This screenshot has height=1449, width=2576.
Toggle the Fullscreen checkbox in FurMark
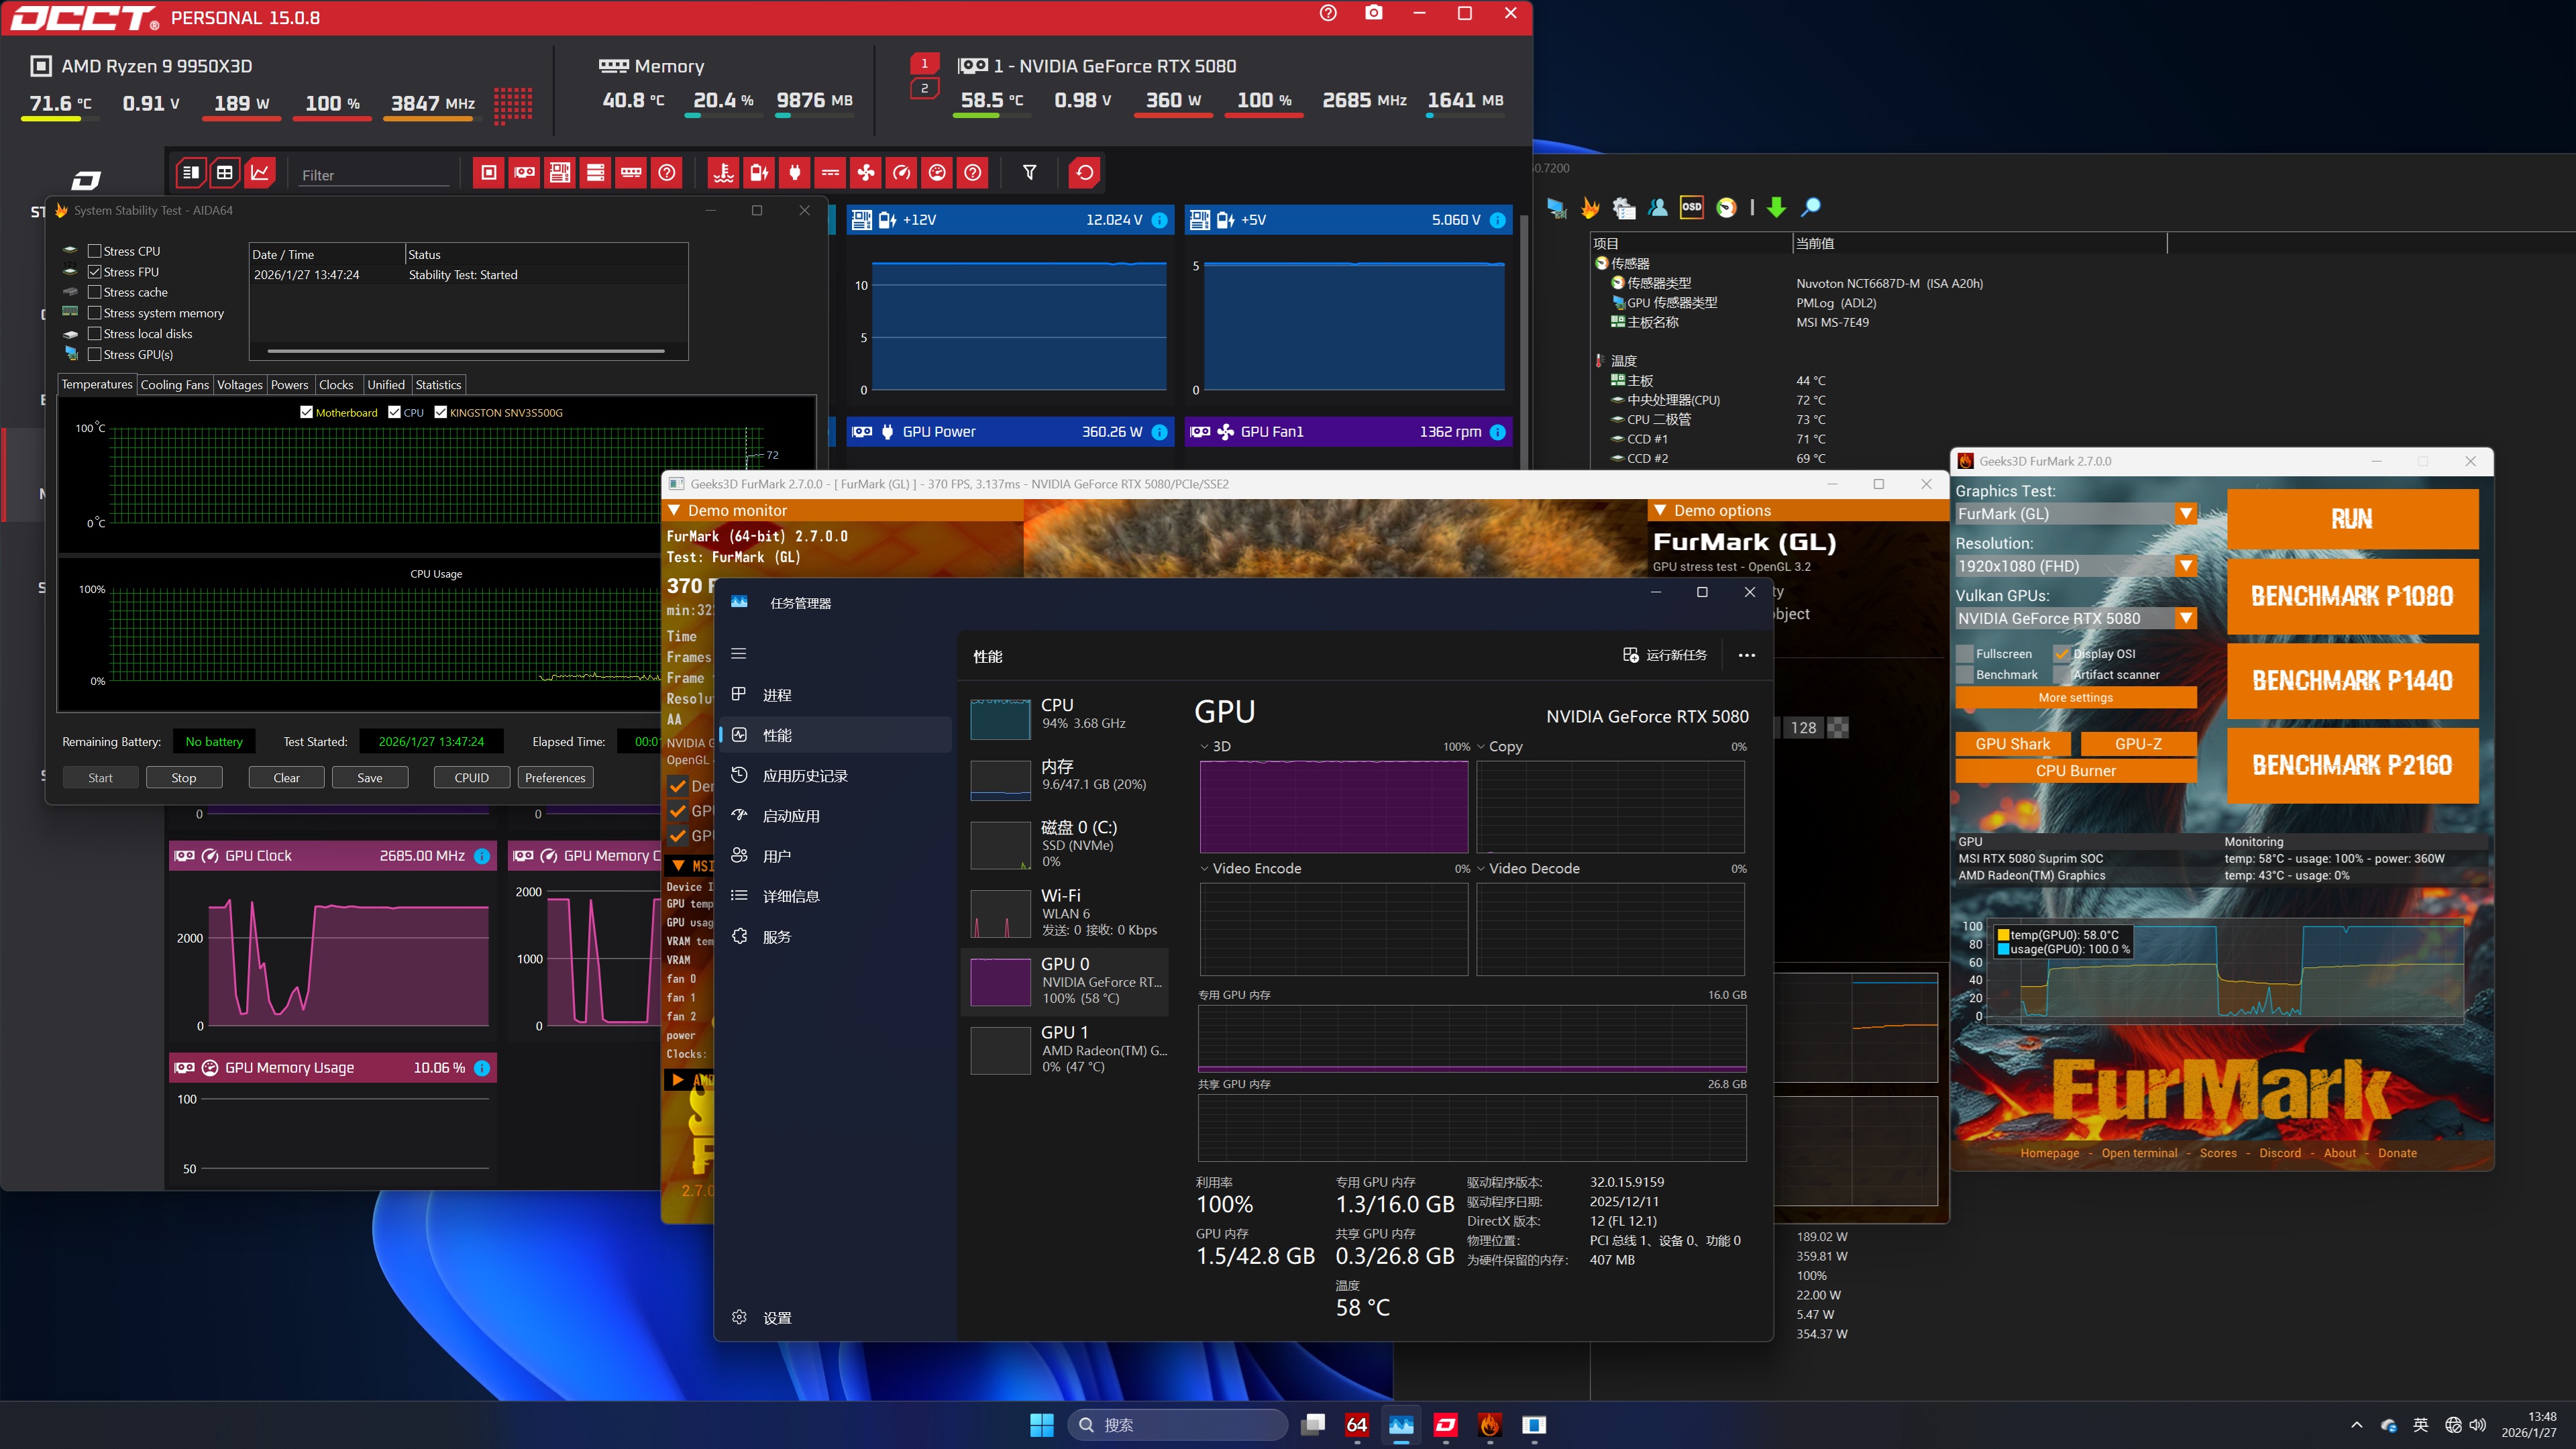(1965, 654)
